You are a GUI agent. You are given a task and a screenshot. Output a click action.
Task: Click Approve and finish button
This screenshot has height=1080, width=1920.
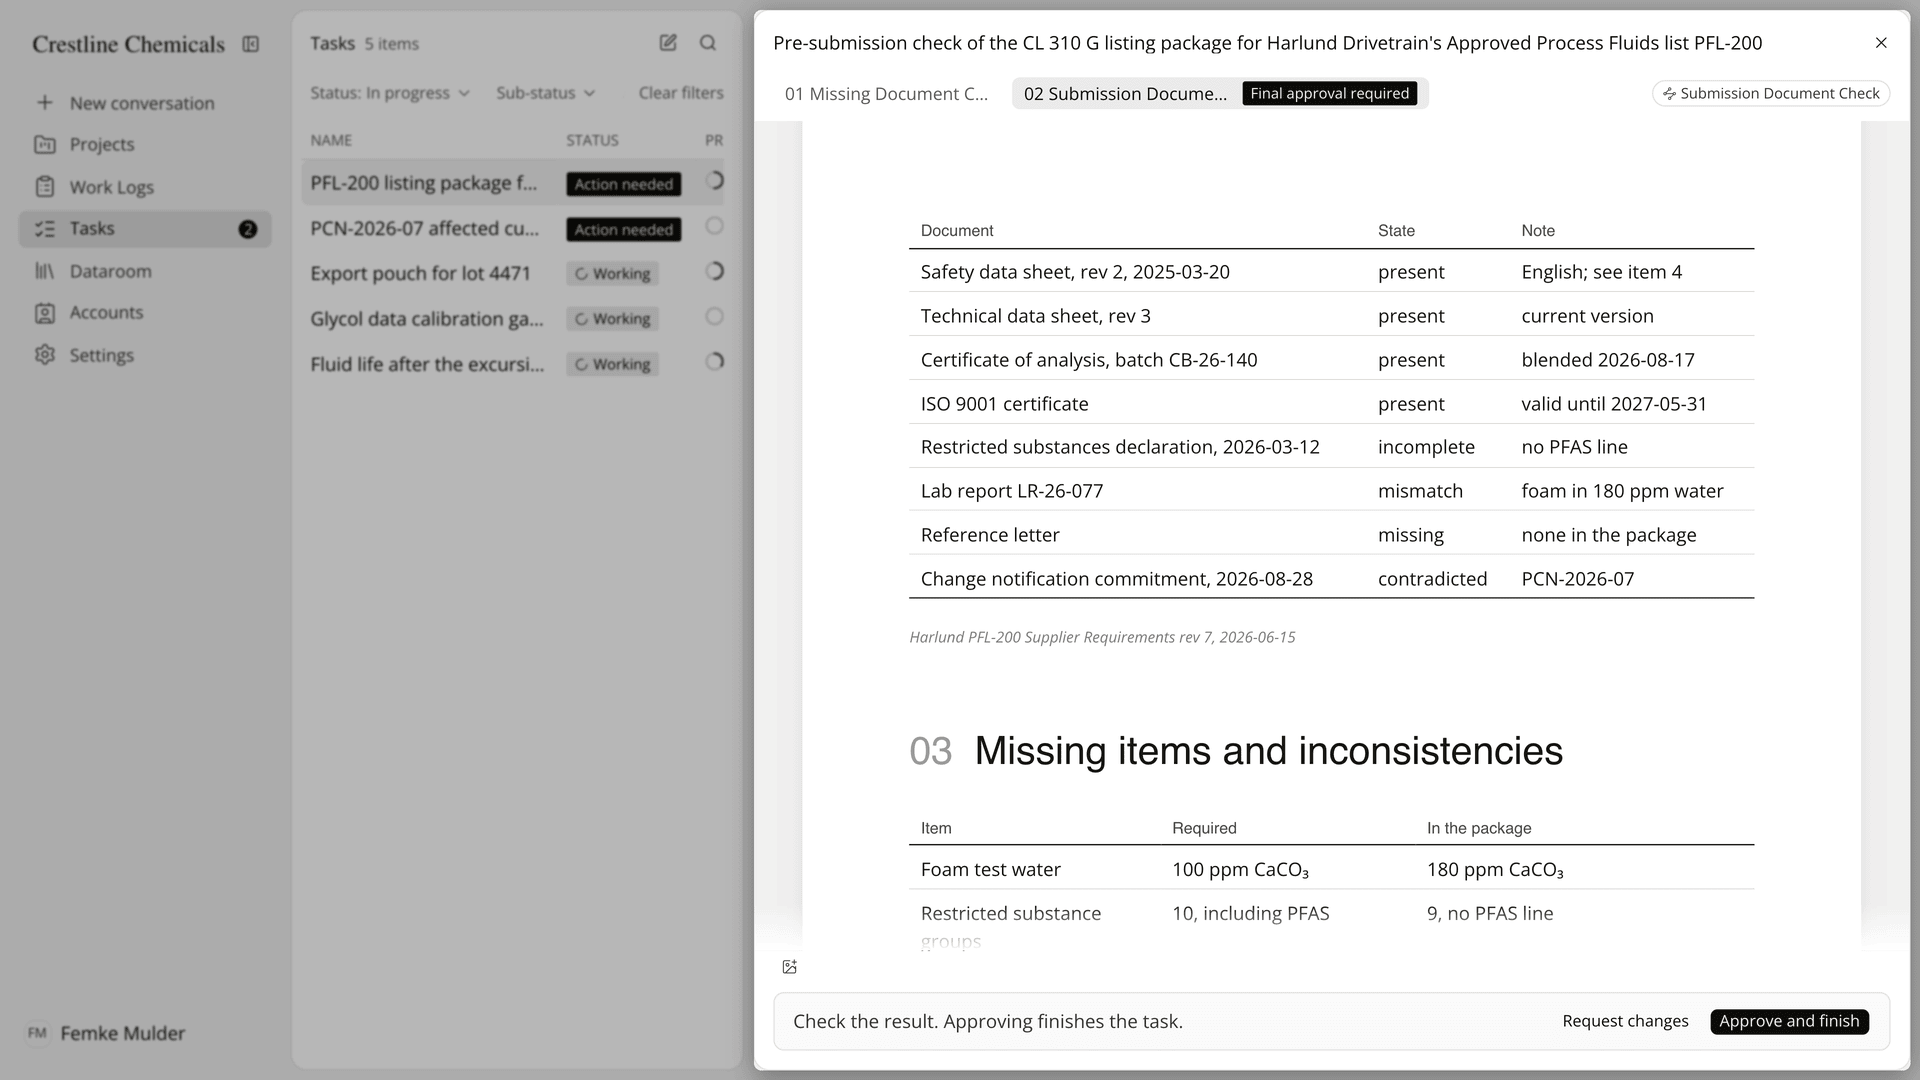(x=1789, y=1021)
